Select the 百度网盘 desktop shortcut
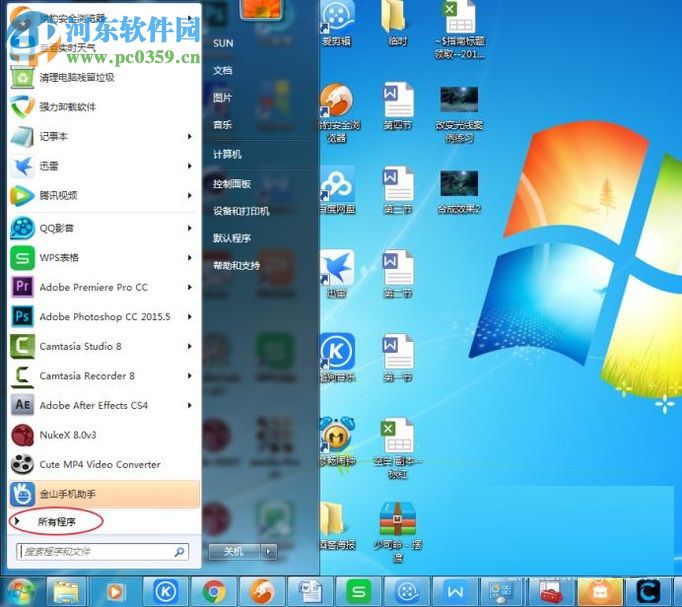682x607 pixels. tap(337, 192)
